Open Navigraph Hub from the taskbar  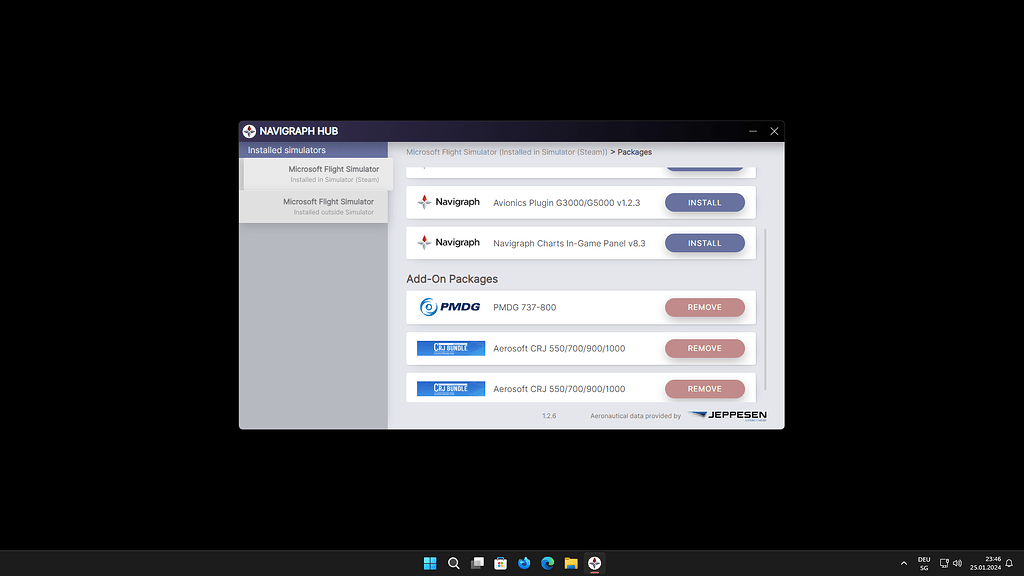(595, 563)
